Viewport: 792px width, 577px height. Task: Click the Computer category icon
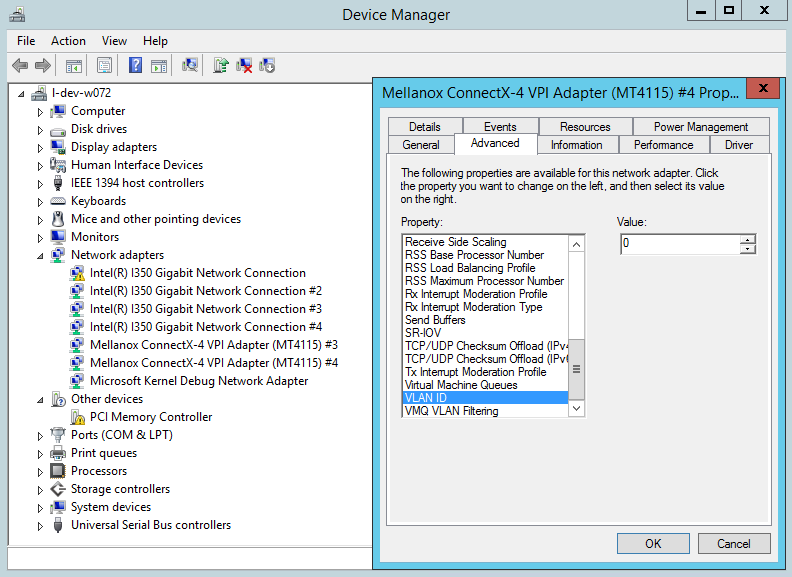click(x=58, y=111)
